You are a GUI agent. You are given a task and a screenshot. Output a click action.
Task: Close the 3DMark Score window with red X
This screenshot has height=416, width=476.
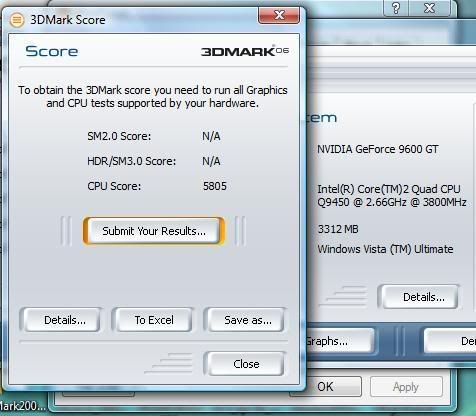(x=279, y=15)
